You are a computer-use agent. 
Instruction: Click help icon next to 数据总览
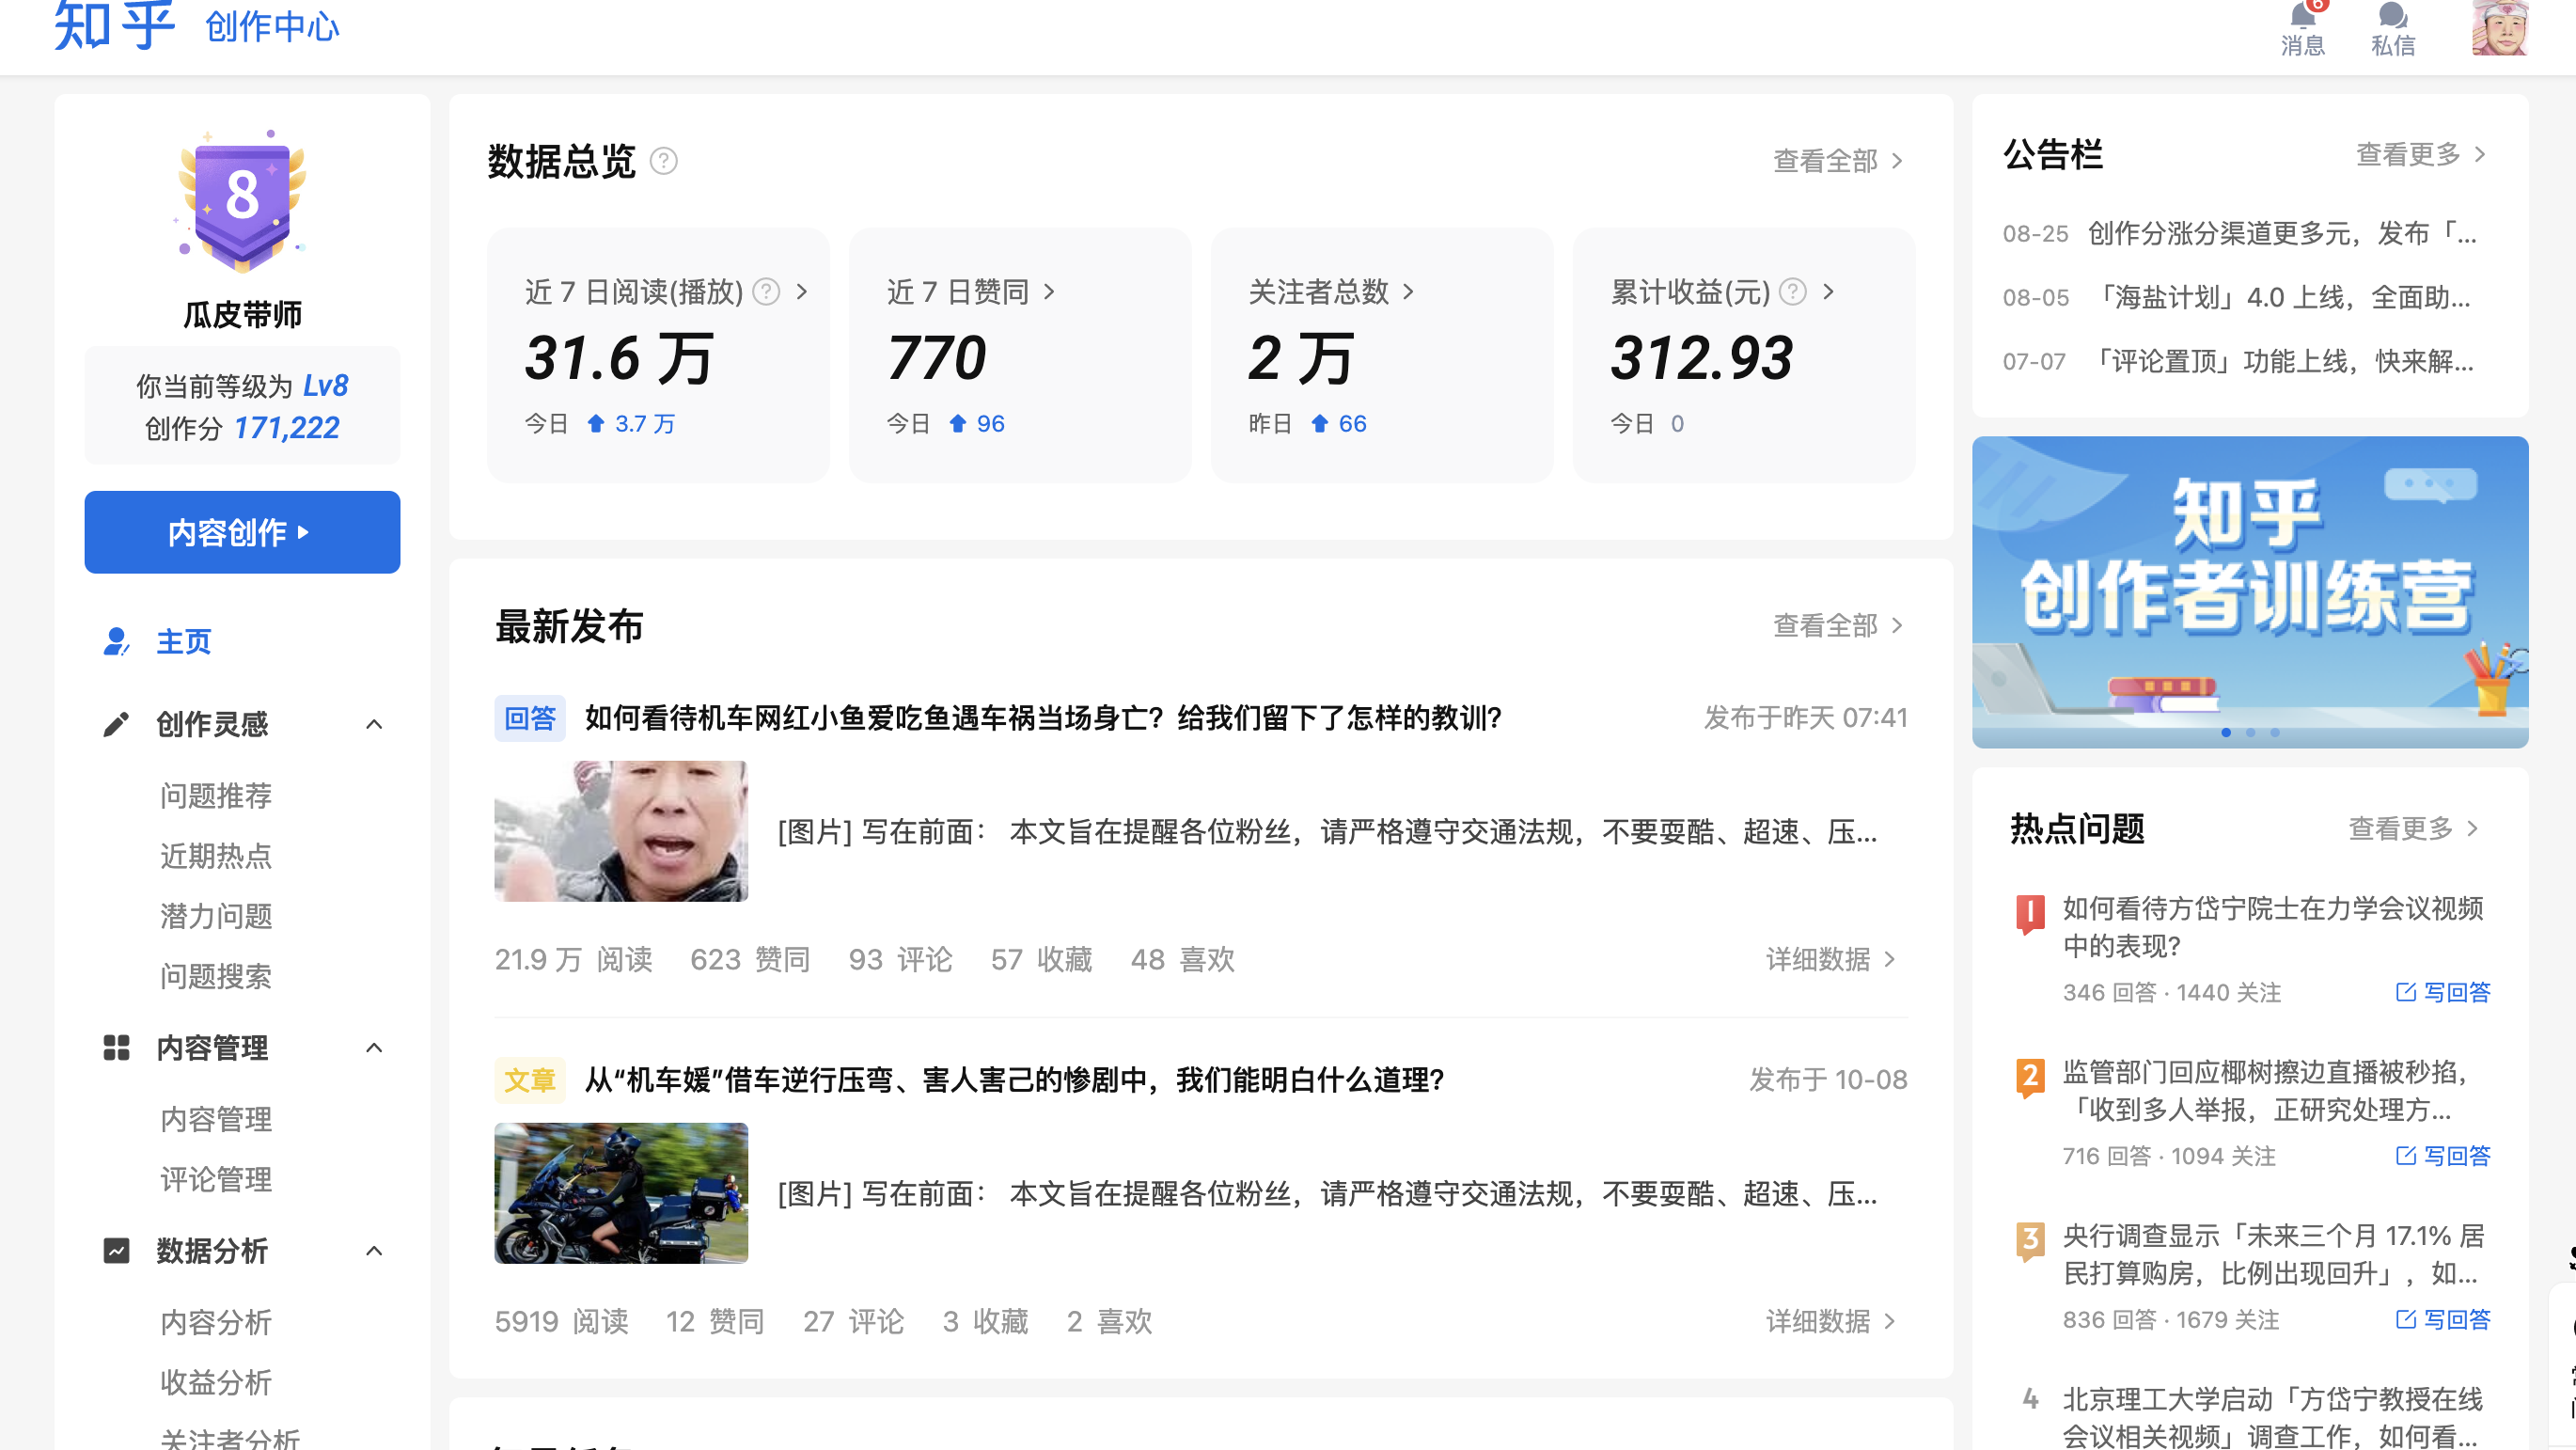(663, 160)
